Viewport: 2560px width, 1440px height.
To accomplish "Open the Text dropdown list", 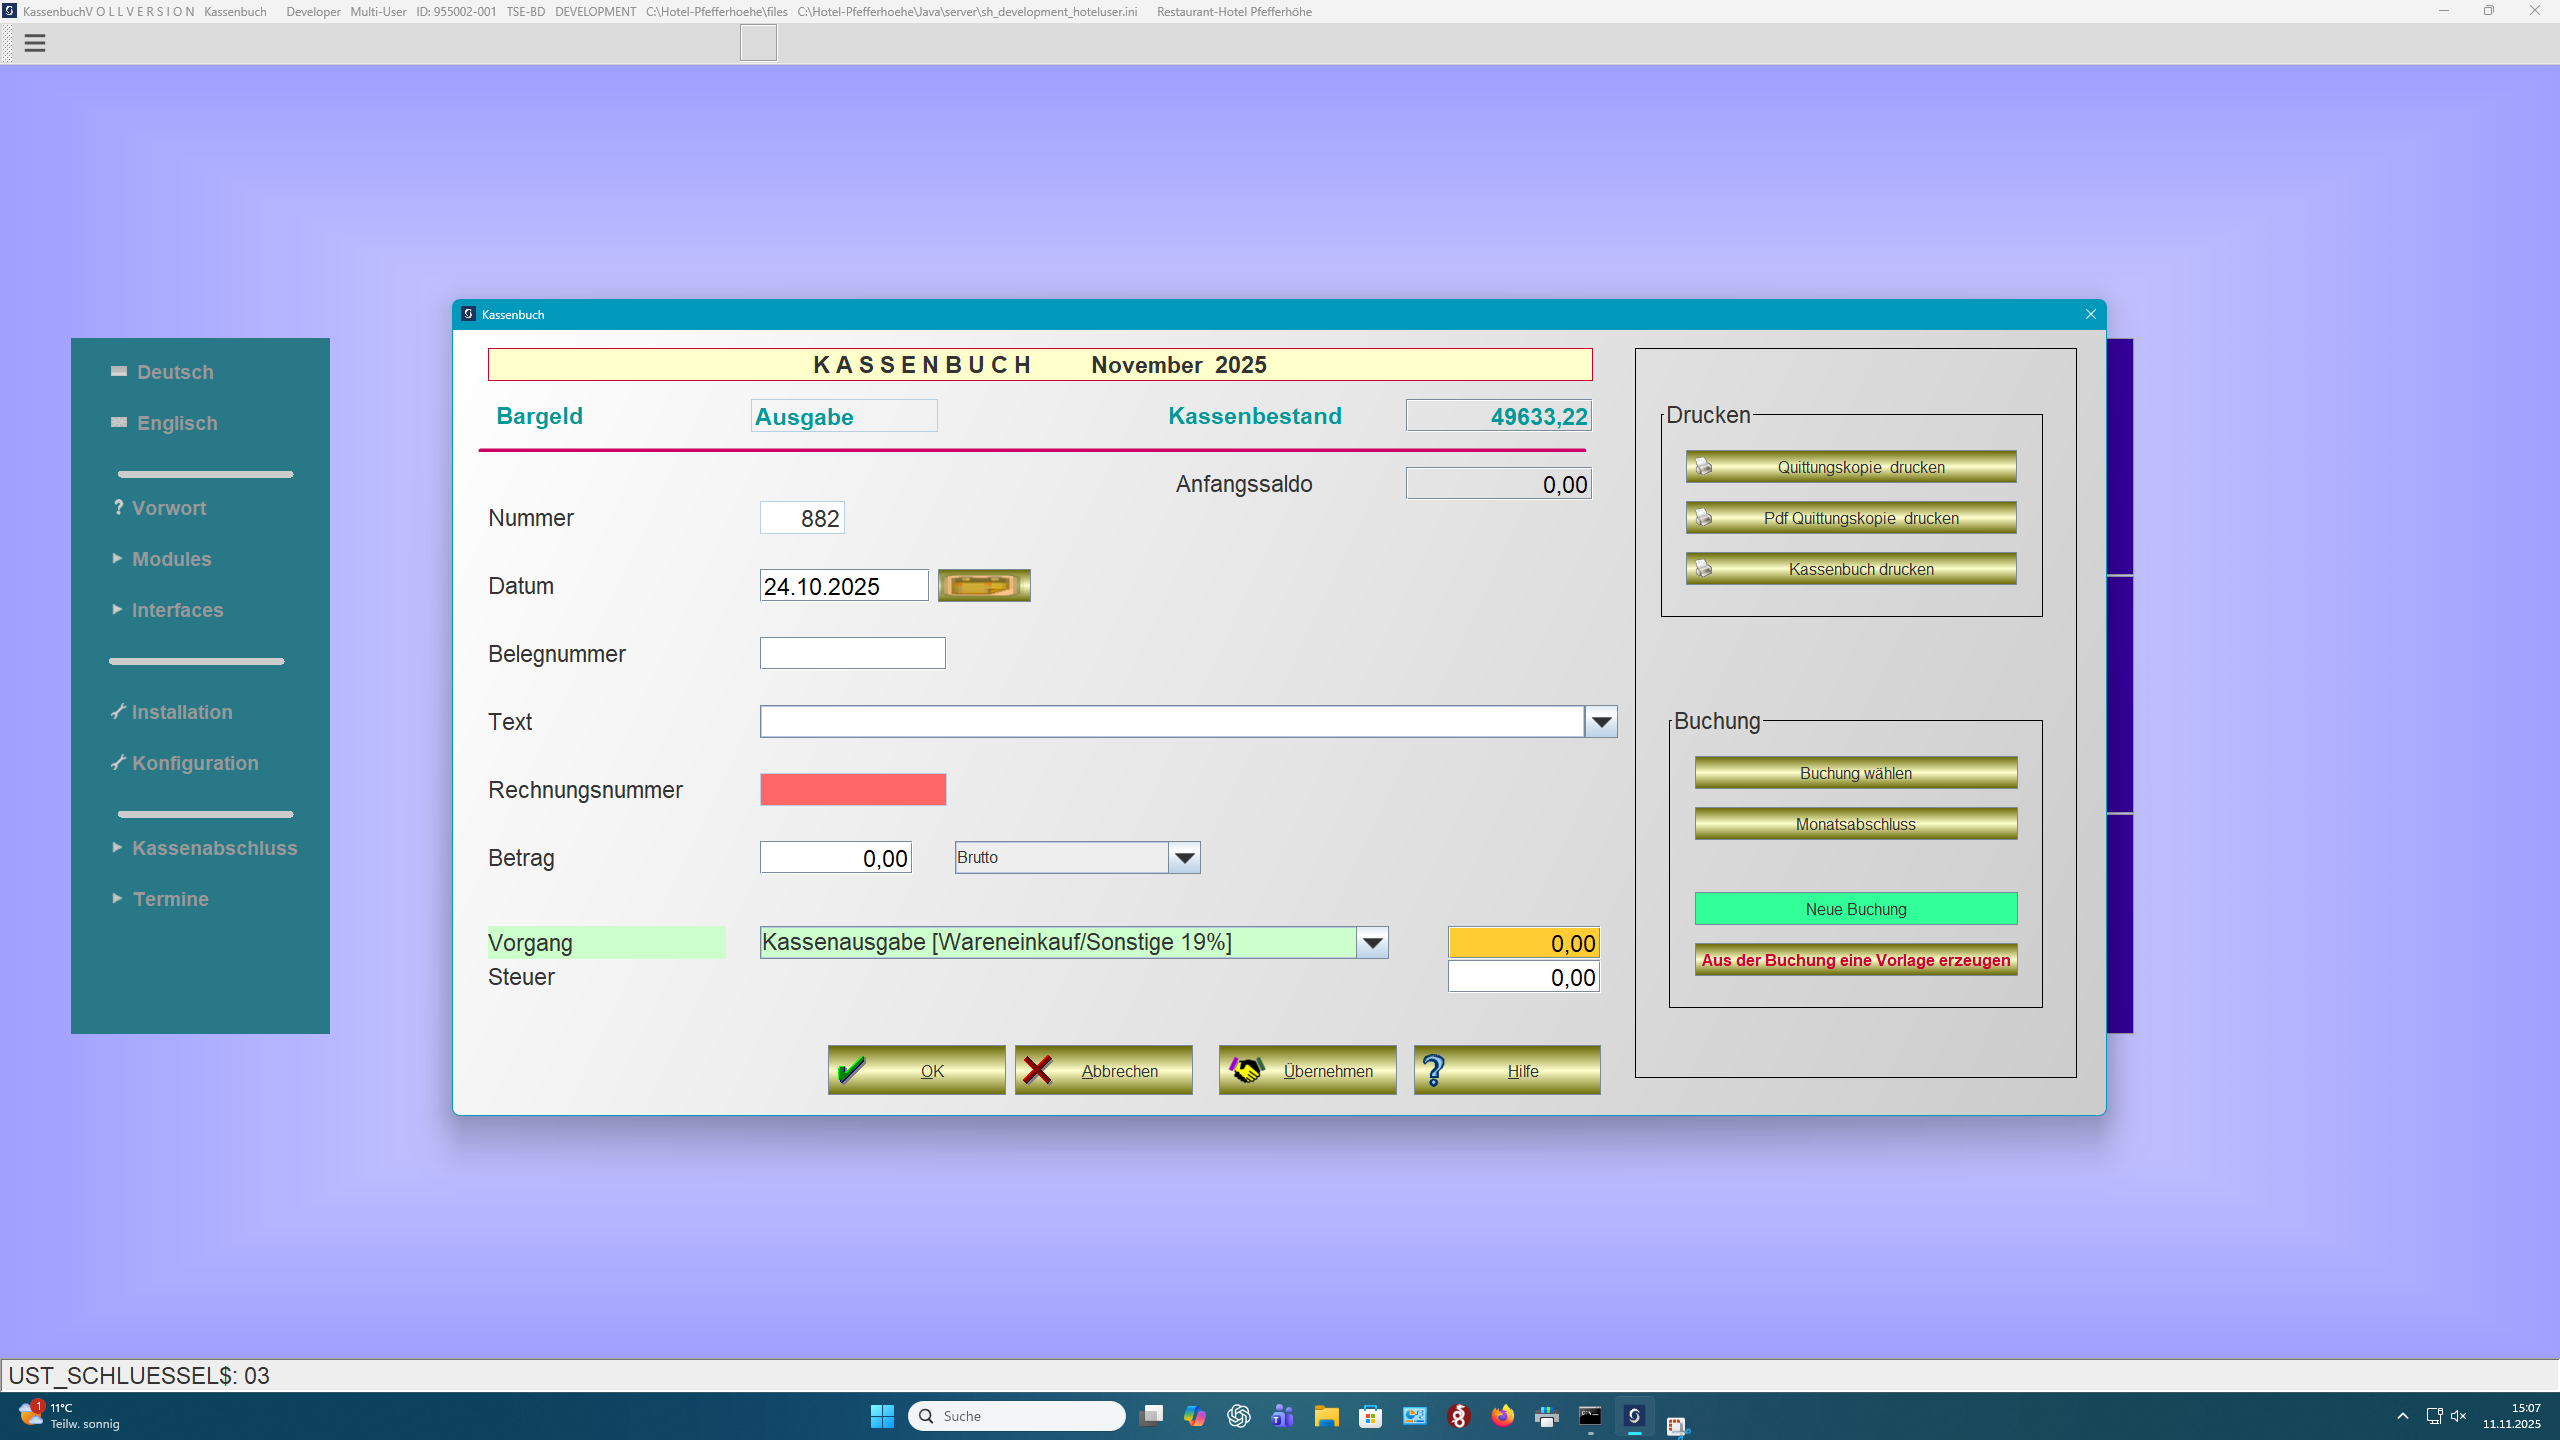I will (x=1601, y=721).
